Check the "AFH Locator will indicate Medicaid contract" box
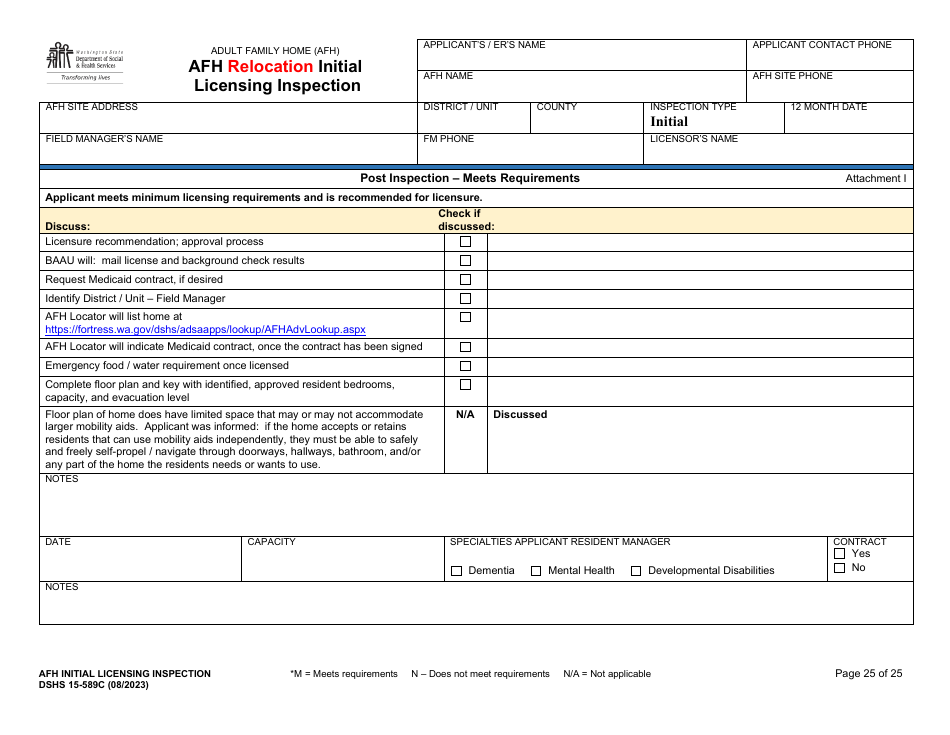Viewport: 950px width, 735px height. tap(465, 346)
